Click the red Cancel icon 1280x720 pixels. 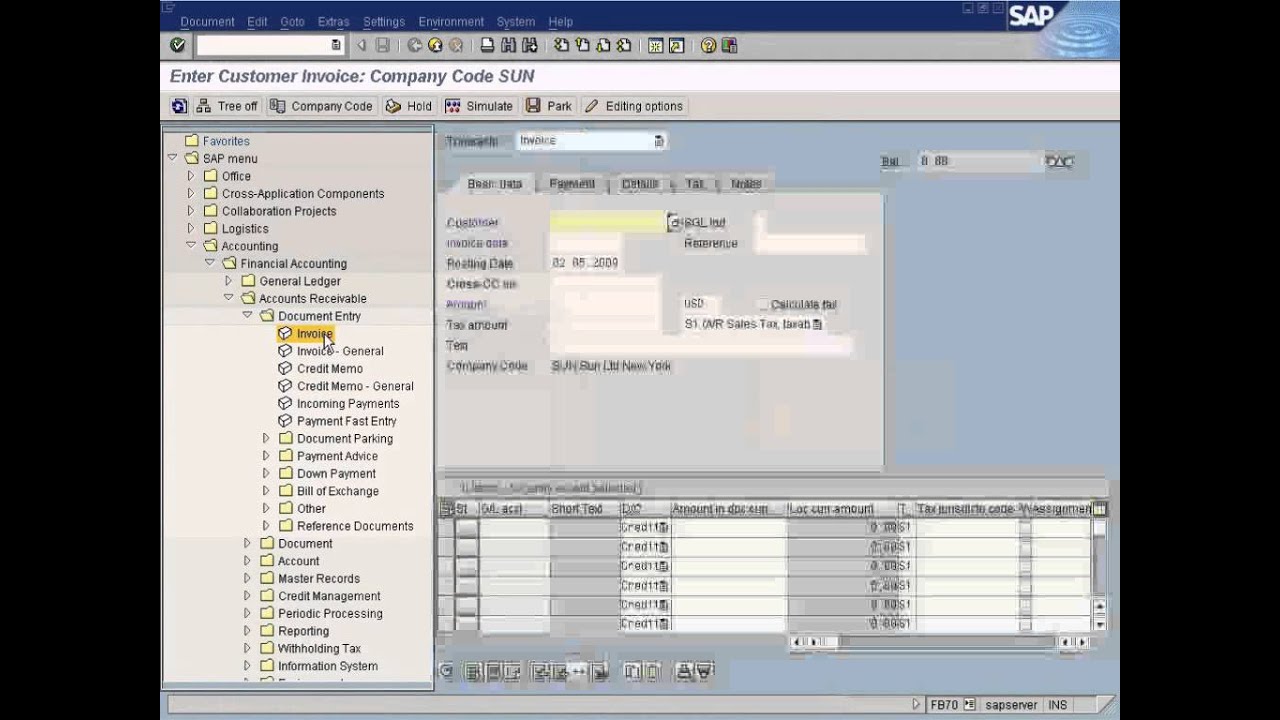pyautogui.click(x=455, y=45)
